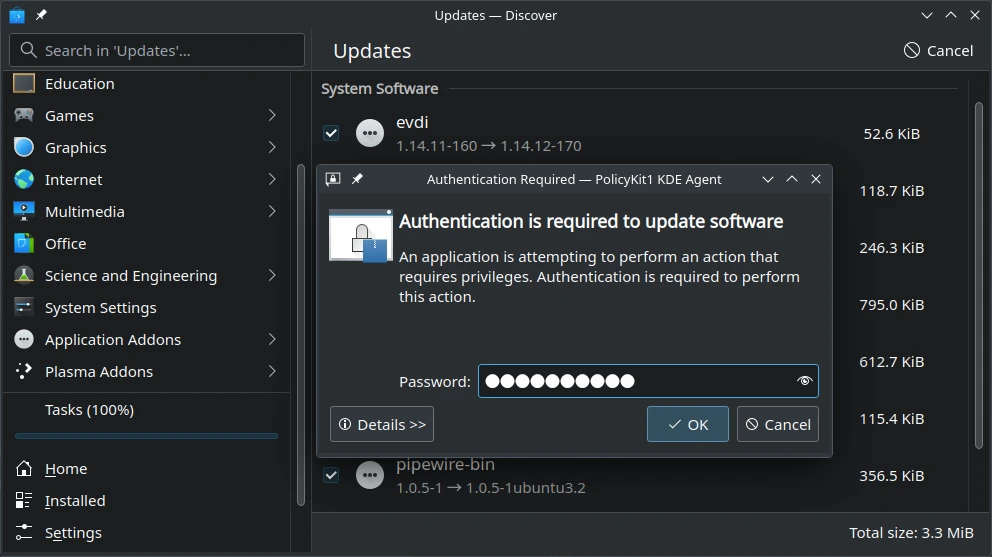Show password with the eye icon
992x557 pixels.
coord(804,381)
